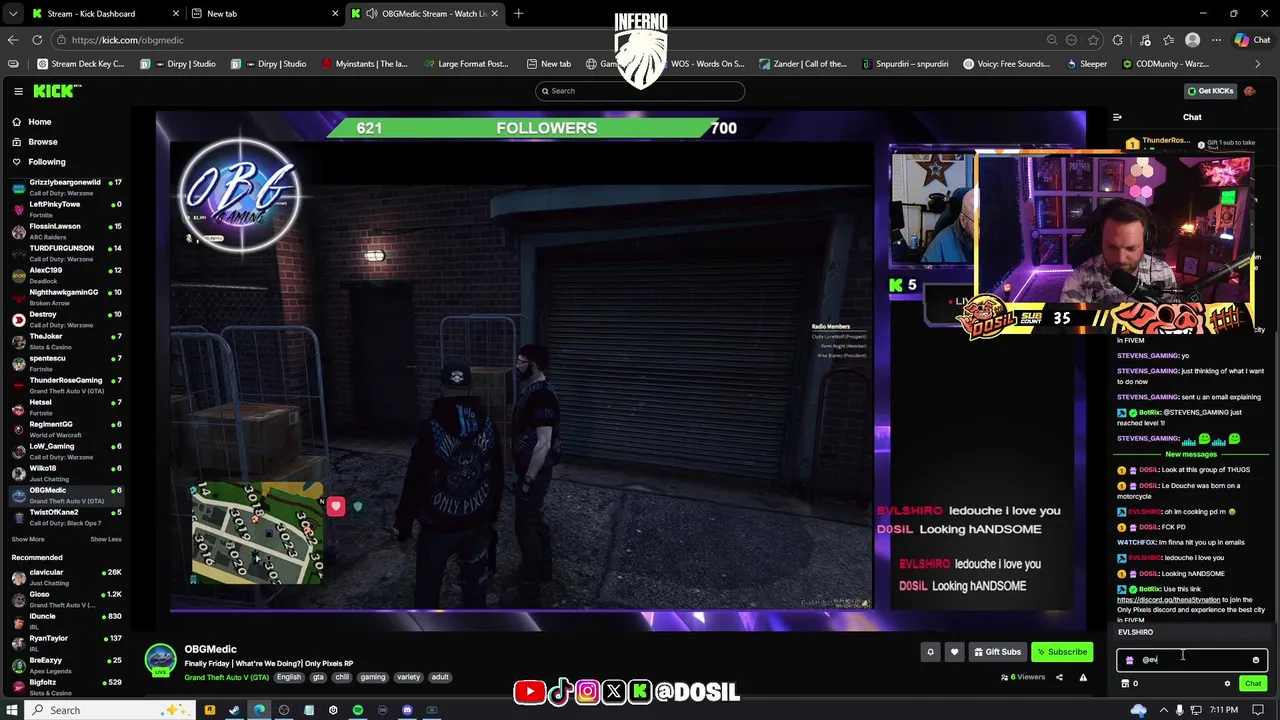The height and width of the screenshot is (720, 1280).
Task: Click Grand Theft Auto V (GTA) category link
Action: 226,677
